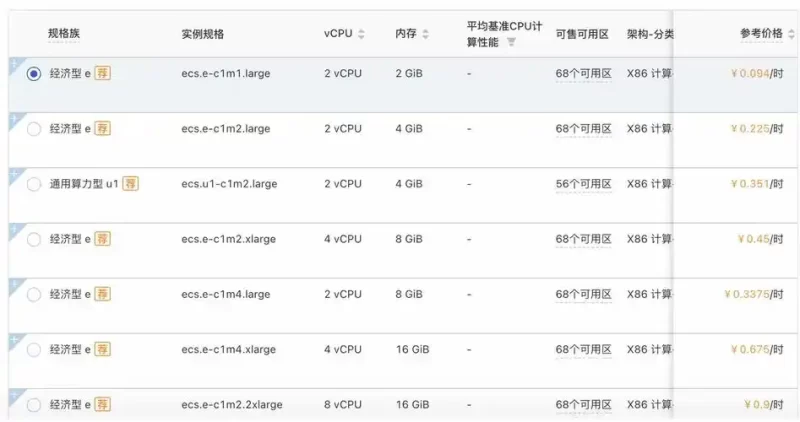Click the ¥0.094/时 price in first row
Viewport: 800px width, 422px height.
(x=757, y=74)
